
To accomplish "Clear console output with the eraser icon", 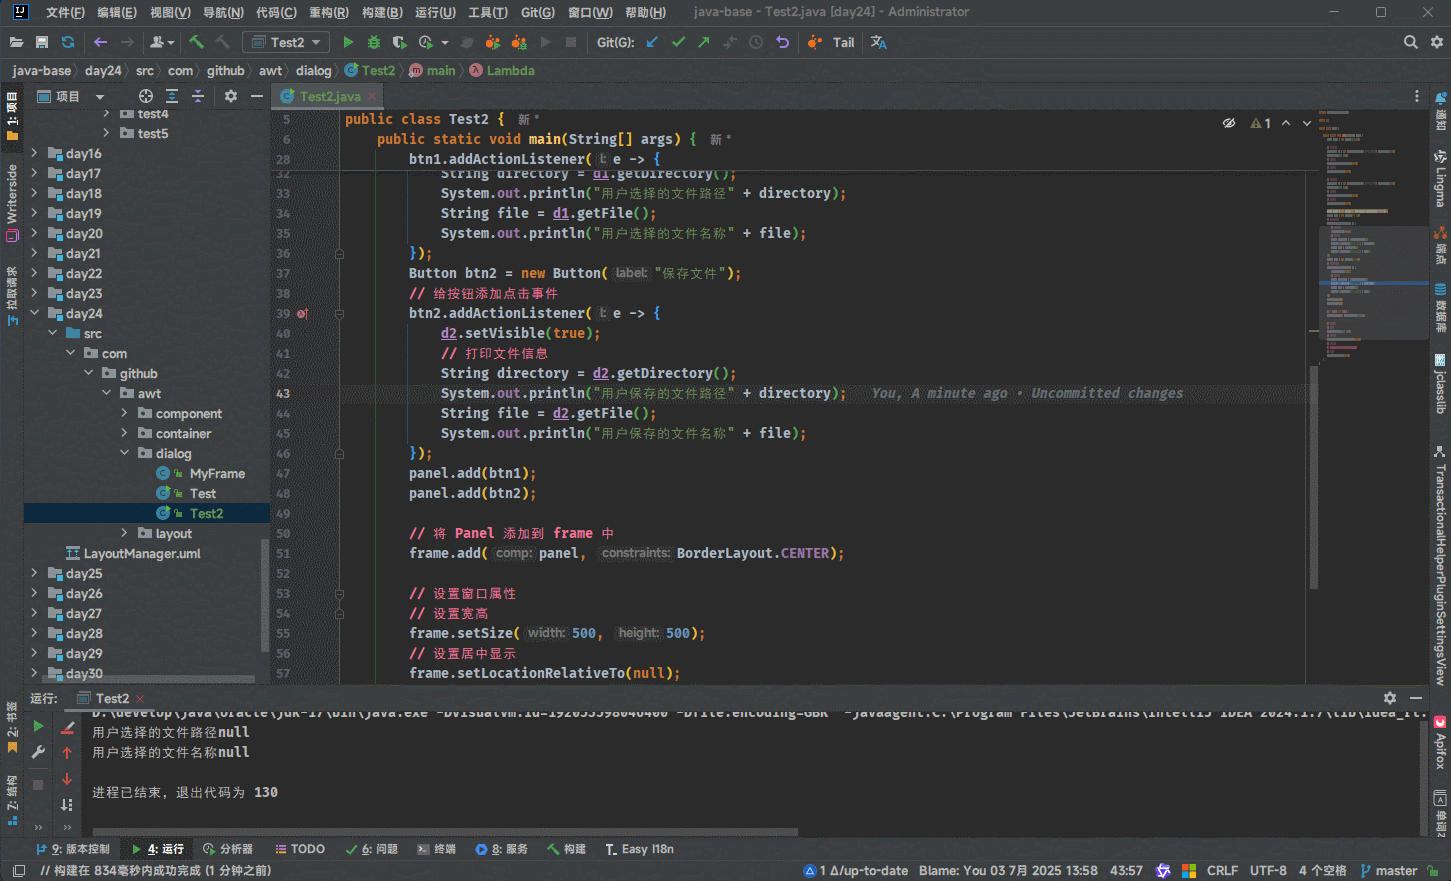I will click(67, 727).
